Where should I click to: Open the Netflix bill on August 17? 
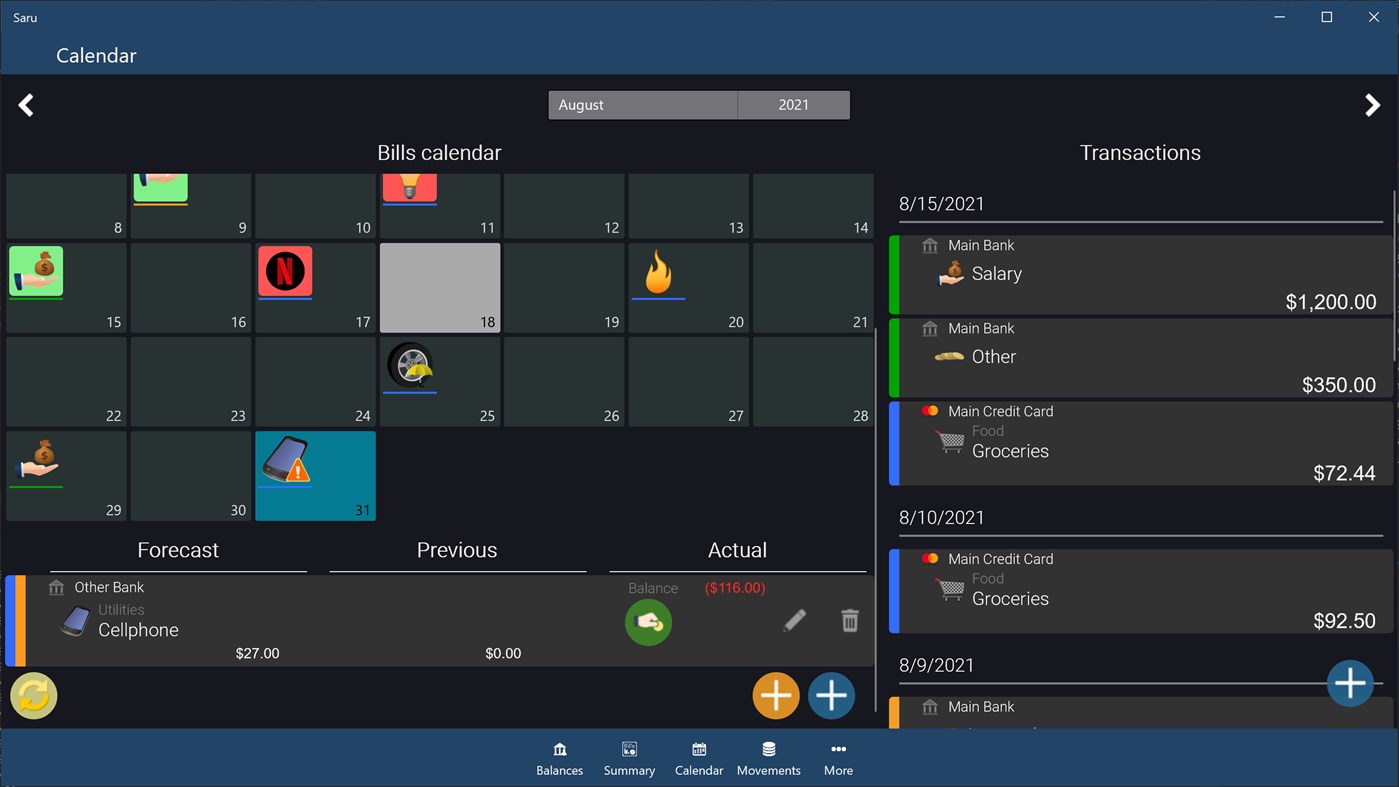285,271
